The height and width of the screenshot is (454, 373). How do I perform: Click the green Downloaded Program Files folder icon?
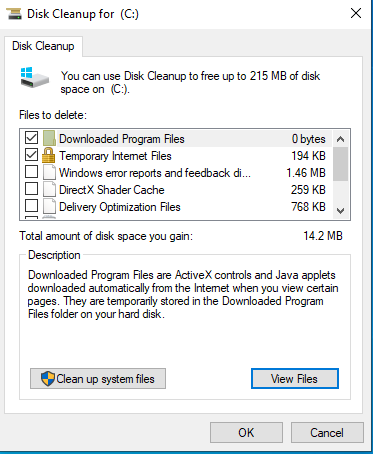pos(49,138)
